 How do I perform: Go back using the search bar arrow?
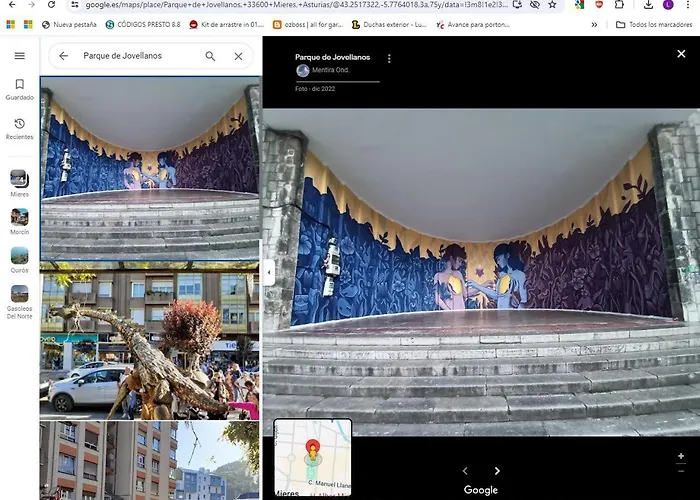click(x=64, y=56)
